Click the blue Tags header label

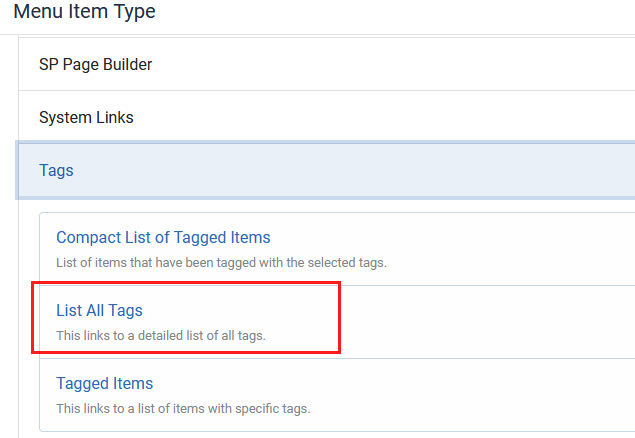[56, 170]
